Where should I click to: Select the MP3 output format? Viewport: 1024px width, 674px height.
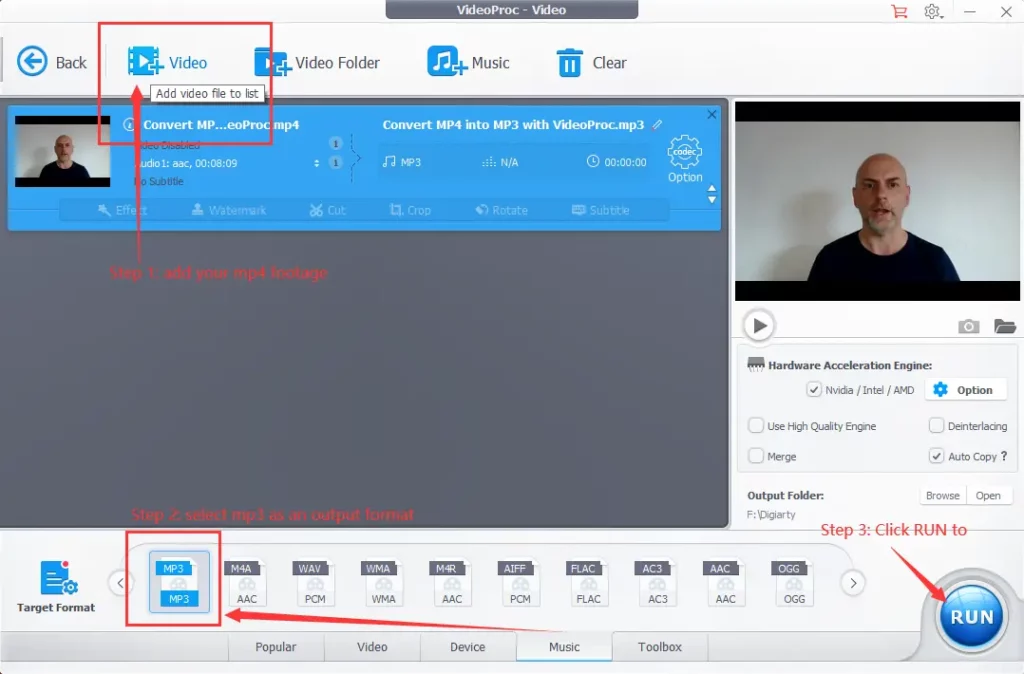point(179,582)
